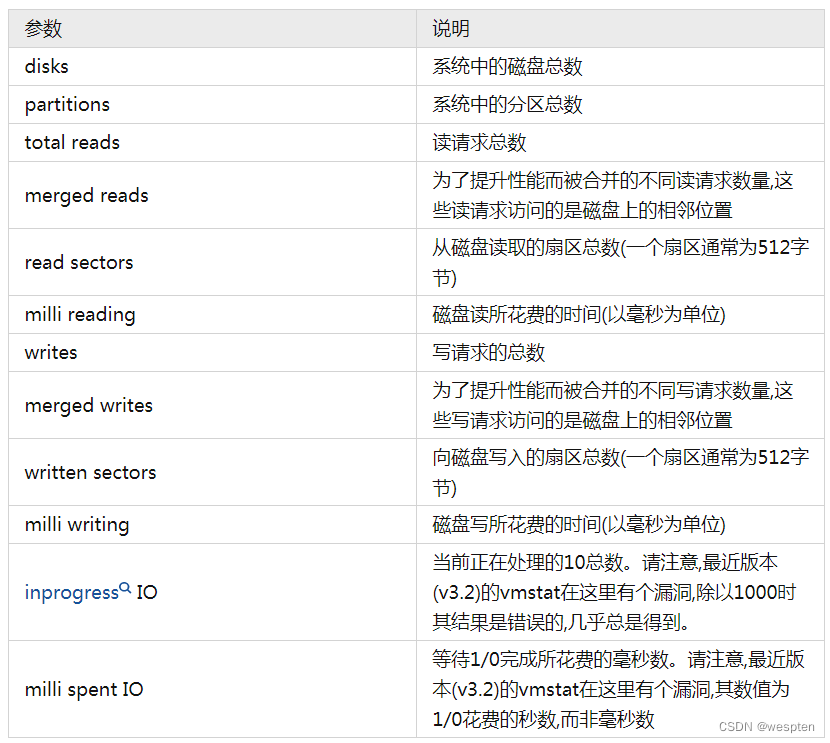Click the description 系统中的分区总数
The width and height of the screenshot is (830, 743).
click(507, 105)
